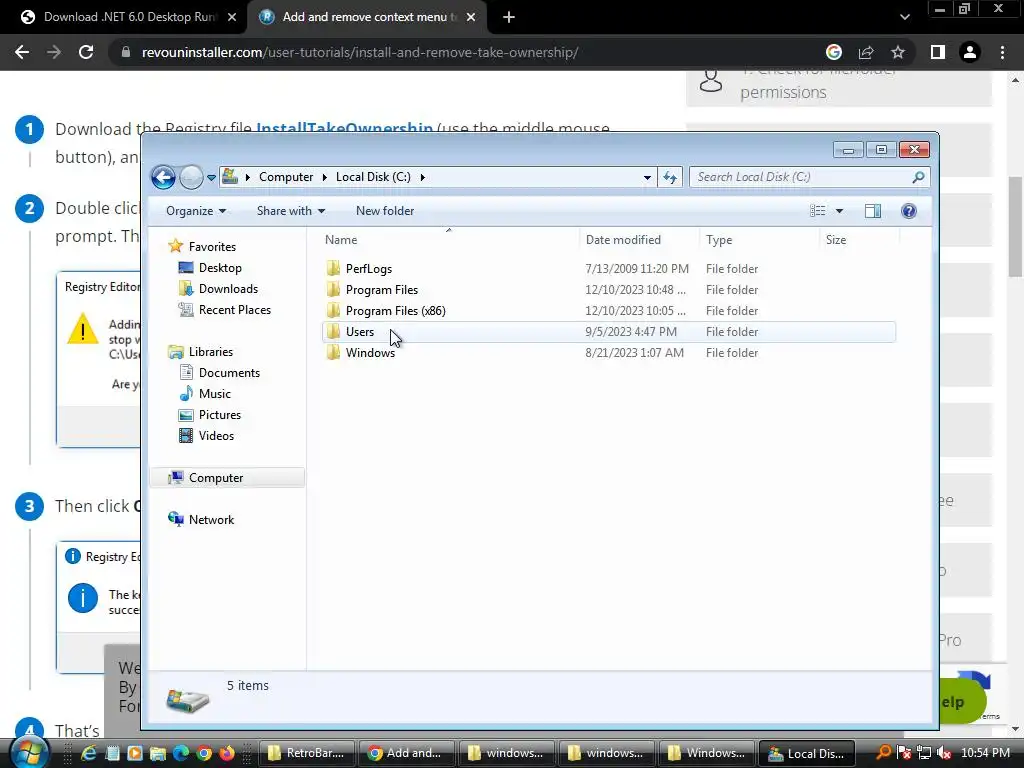
Task: Open the browser tab search dropdown
Action: [x=904, y=17]
